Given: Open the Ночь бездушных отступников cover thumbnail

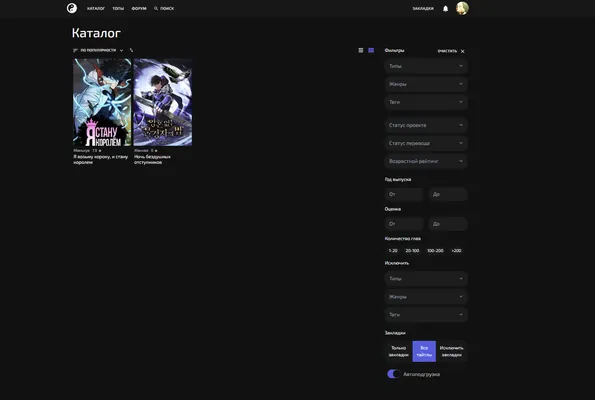Looking at the screenshot, I should coord(163,102).
